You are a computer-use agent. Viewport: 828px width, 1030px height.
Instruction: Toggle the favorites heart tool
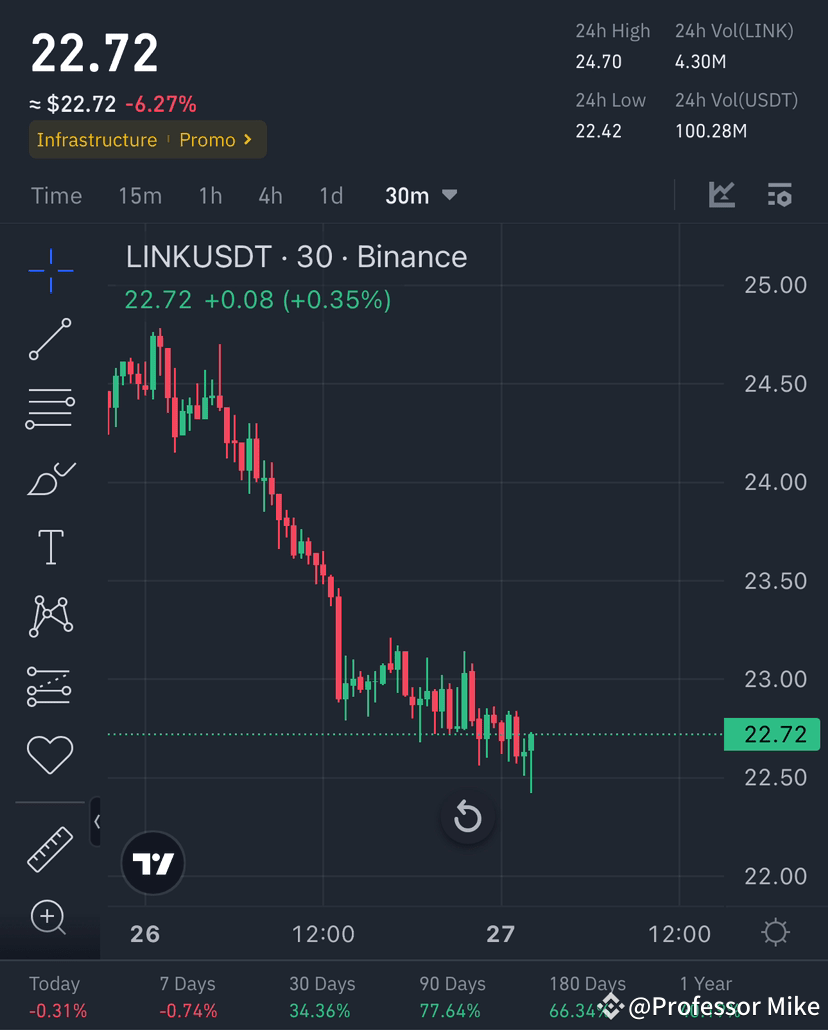coord(50,755)
